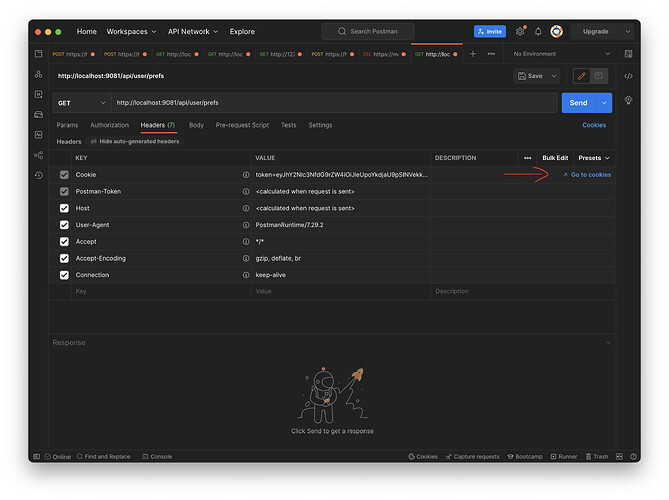Open the API Network menu
Screen dimensions: 669x500
click(193, 32)
